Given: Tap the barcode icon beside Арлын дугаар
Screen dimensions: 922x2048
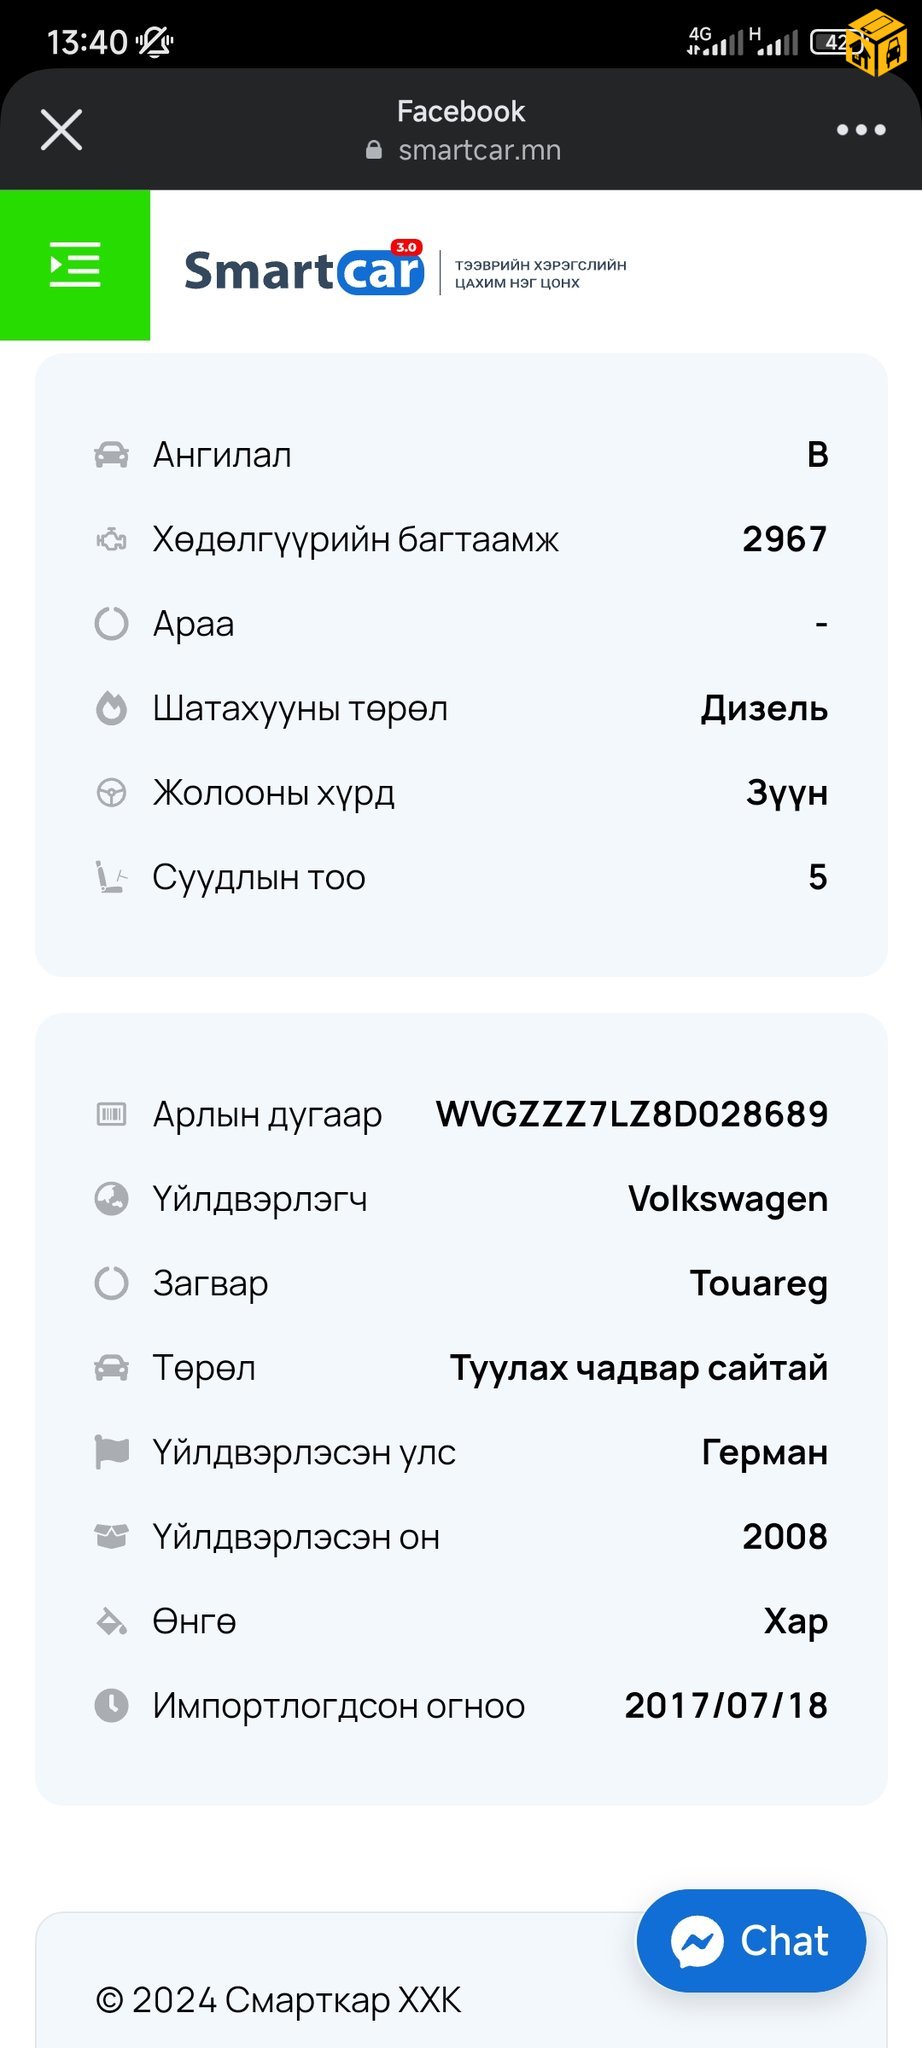Looking at the screenshot, I should [x=111, y=1114].
